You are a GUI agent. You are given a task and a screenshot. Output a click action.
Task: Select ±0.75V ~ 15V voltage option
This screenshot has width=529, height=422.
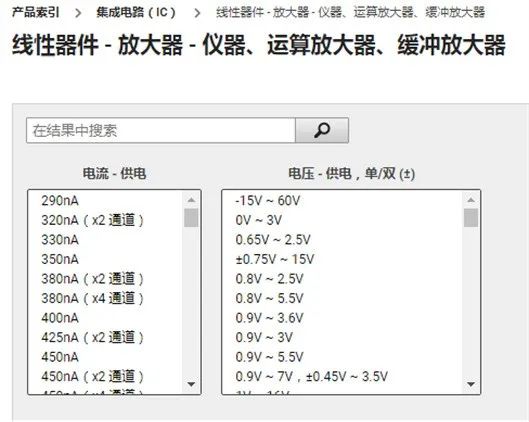coord(275,259)
